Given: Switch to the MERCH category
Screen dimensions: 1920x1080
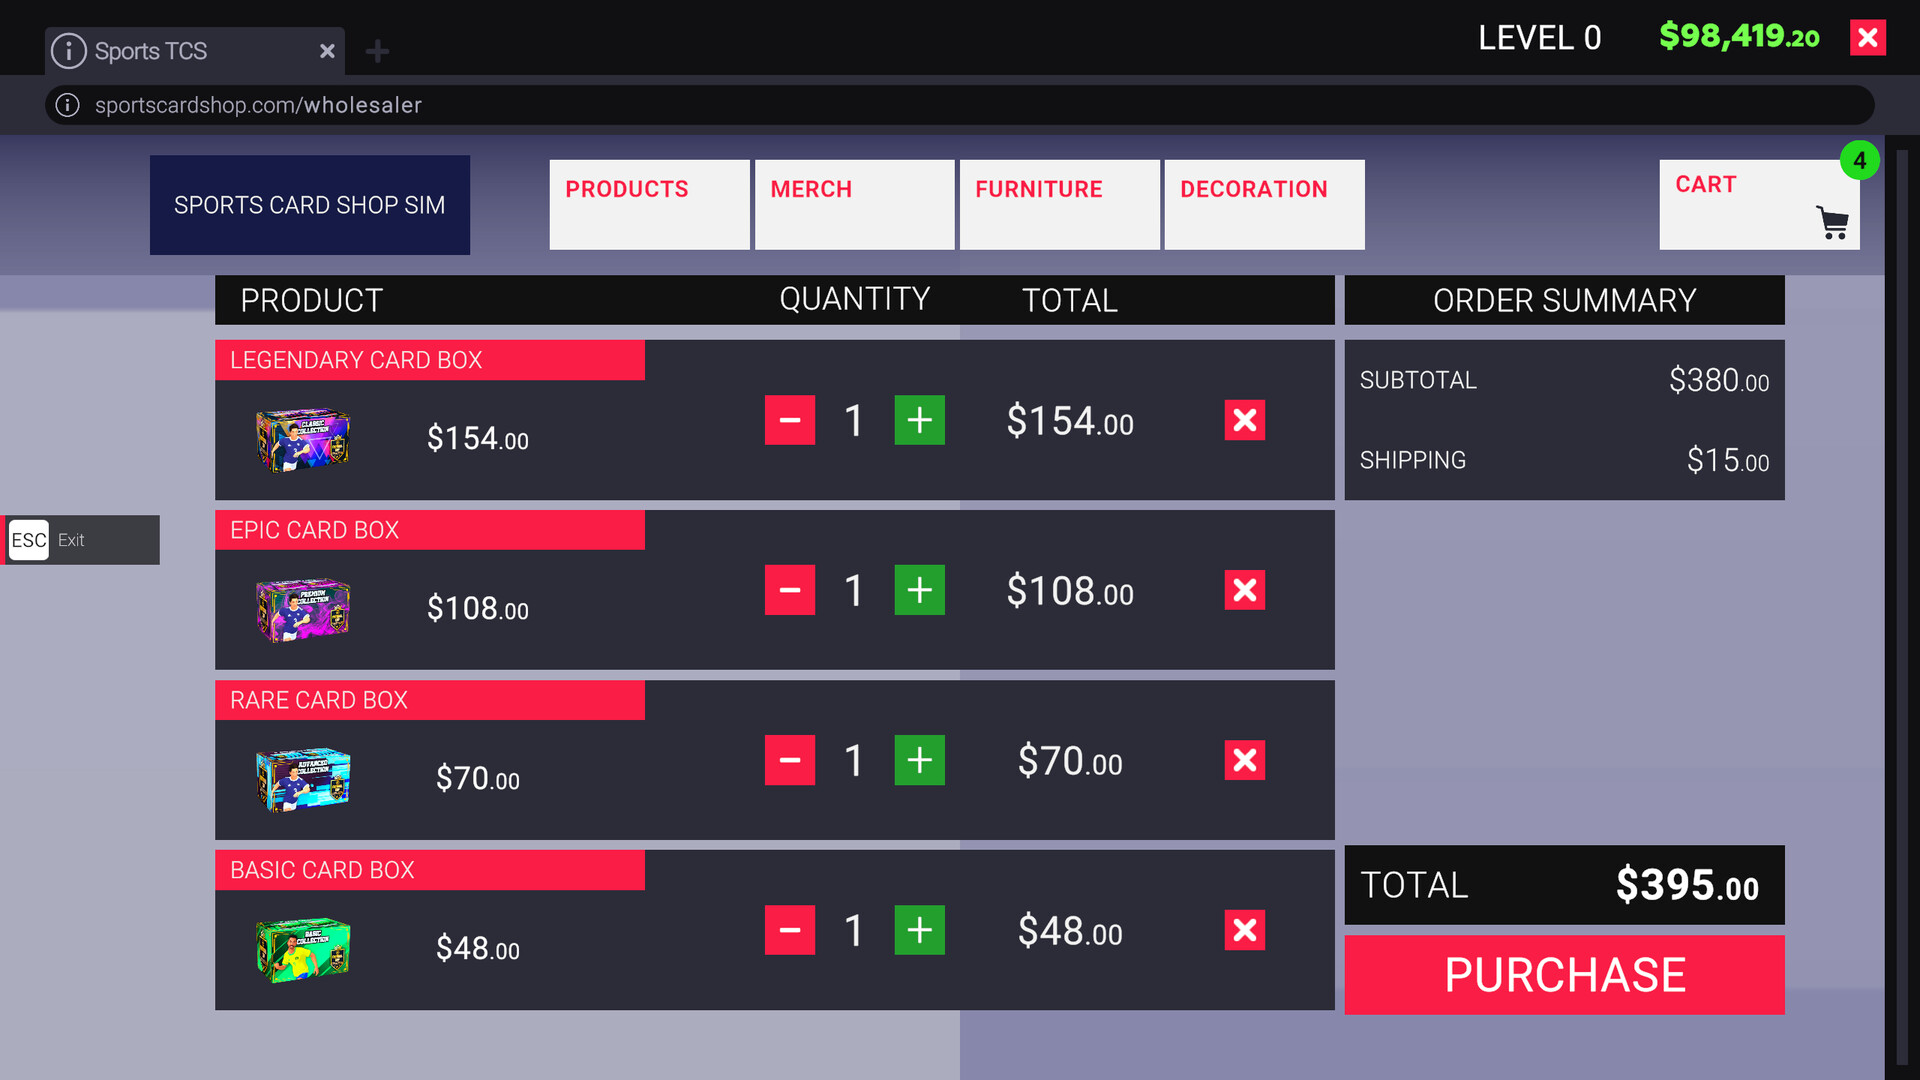Looking at the screenshot, I should (853, 204).
